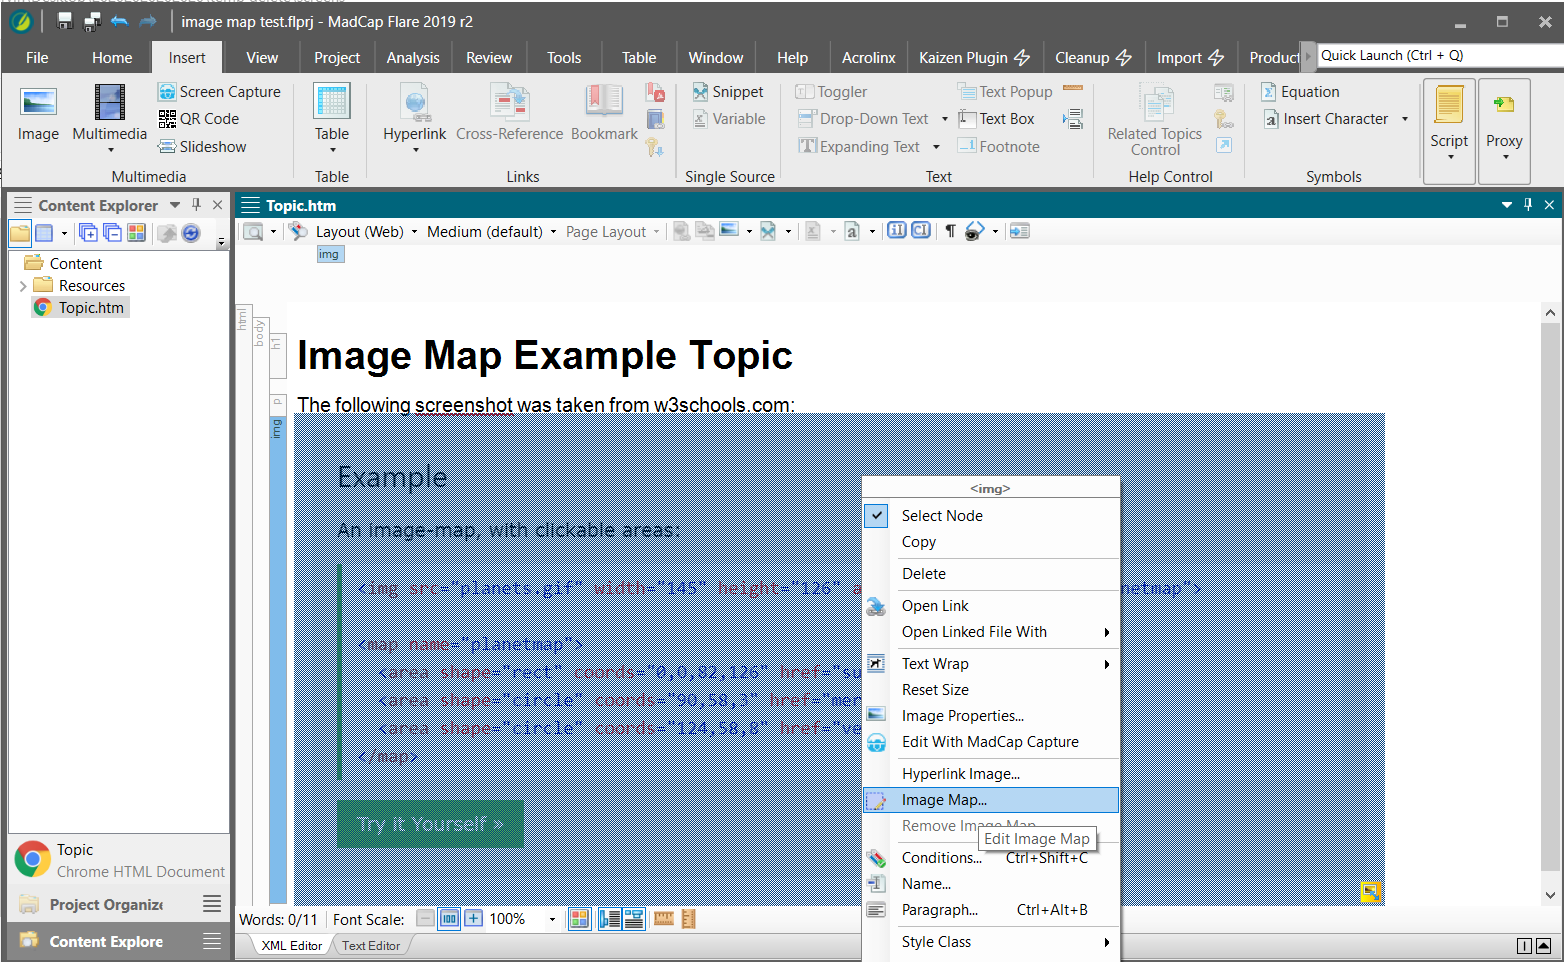Insert a Slideshow
Image resolution: width=1568 pixels, height=962 pixels.
pos(202,146)
